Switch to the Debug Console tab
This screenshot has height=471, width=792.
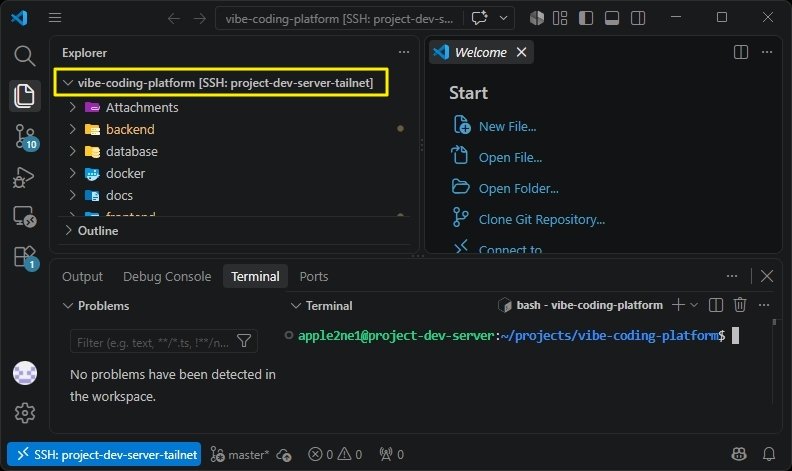pyautogui.click(x=167, y=276)
